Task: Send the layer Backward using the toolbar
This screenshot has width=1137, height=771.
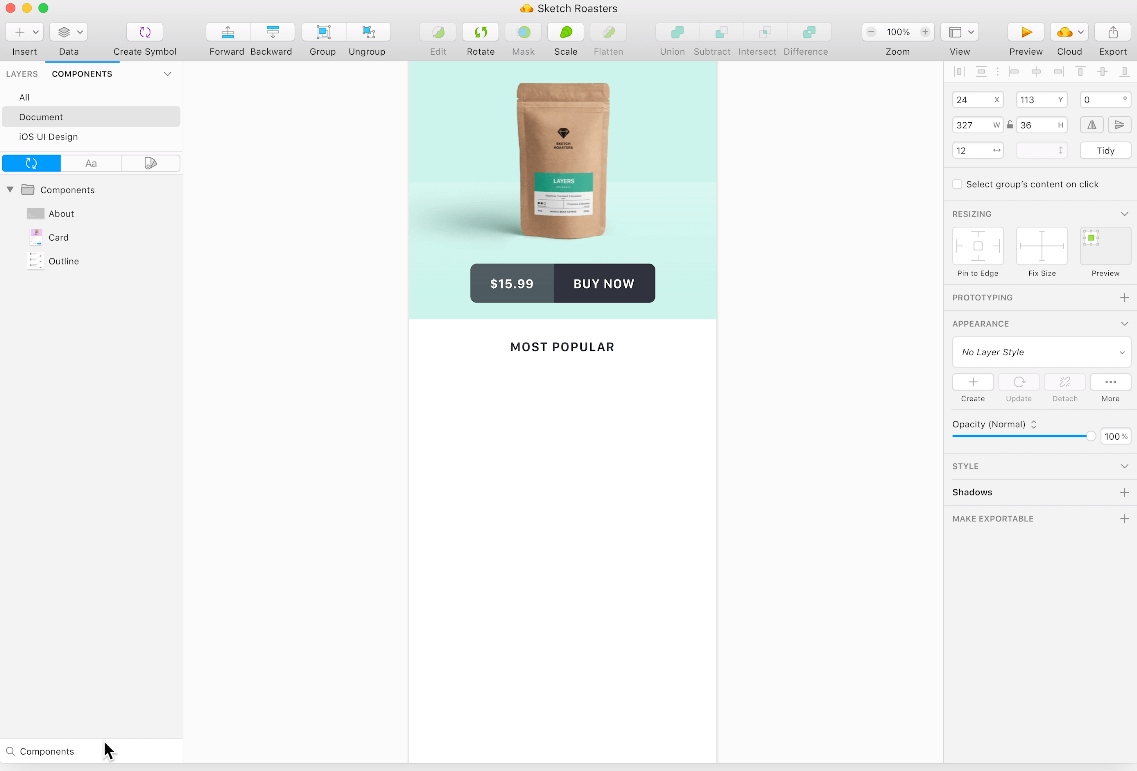Action: point(271,31)
